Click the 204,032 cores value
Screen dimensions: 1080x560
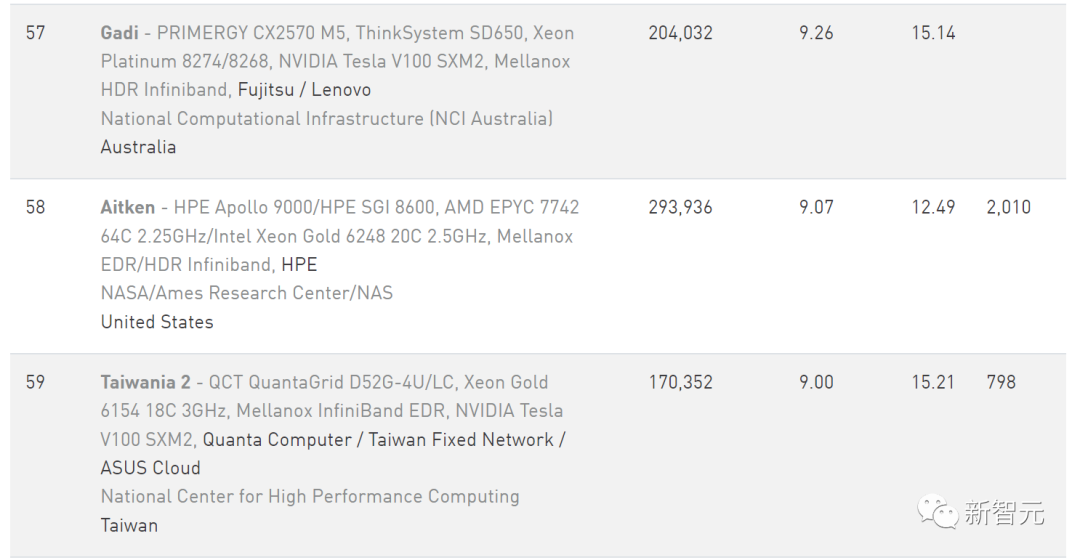pyautogui.click(x=680, y=33)
